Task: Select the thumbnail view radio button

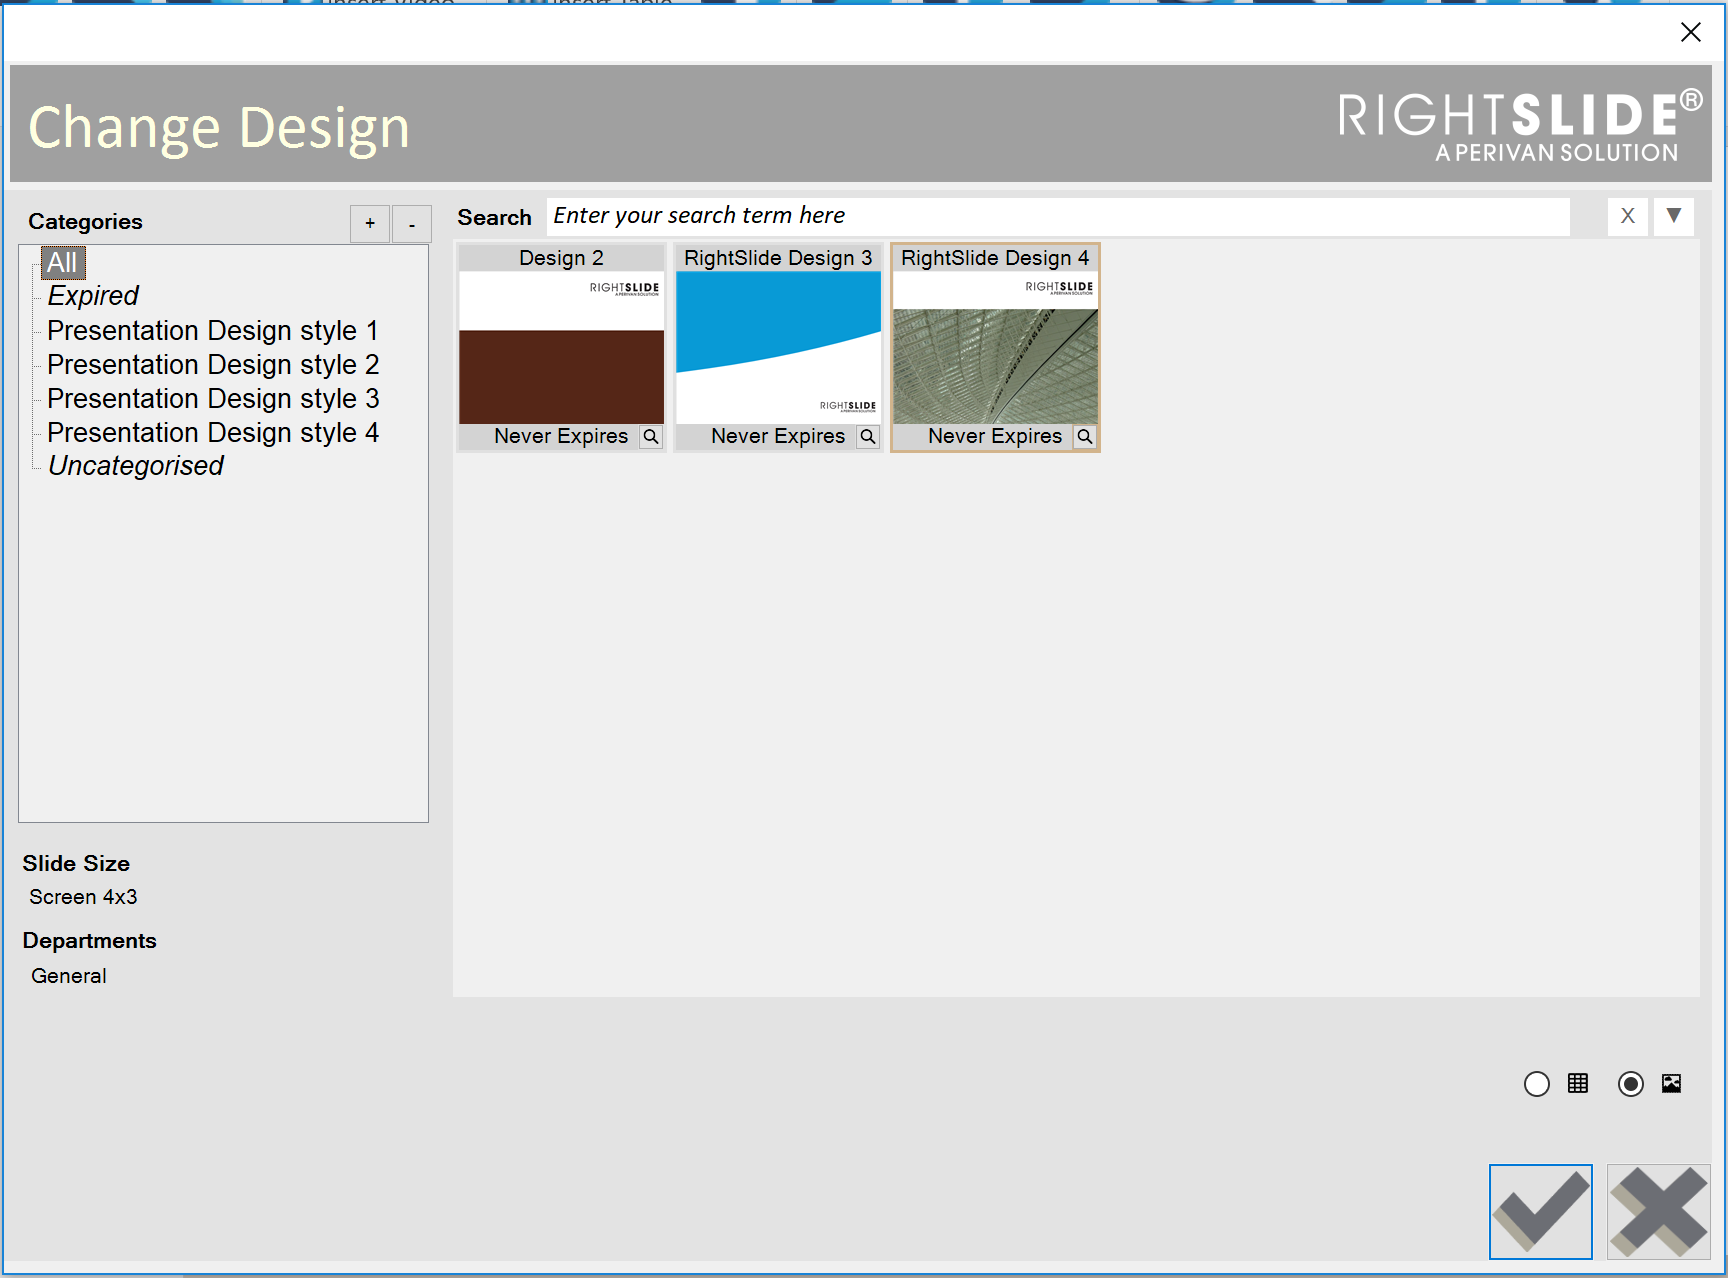Action: tap(1631, 1084)
